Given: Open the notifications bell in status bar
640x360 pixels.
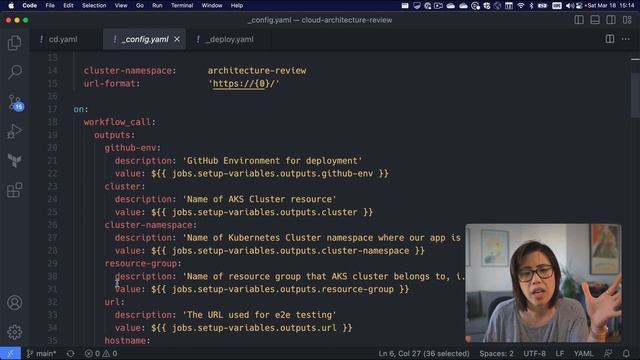Looking at the screenshot, I should [626, 353].
